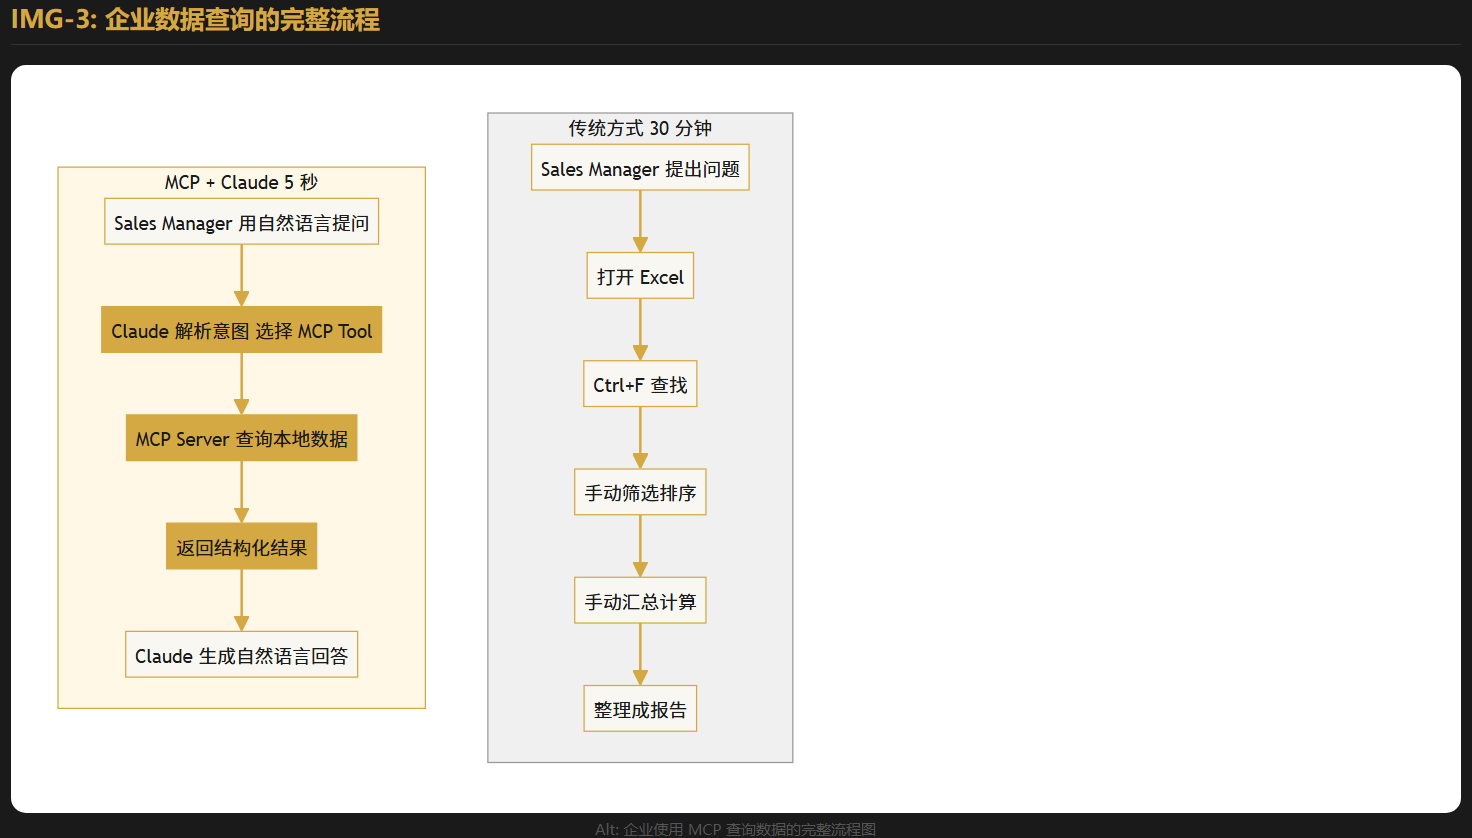Image resolution: width=1472 pixels, height=838 pixels.
Task: Click the arrow below Sales Manager 用自然语言提问
Action: click(x=241, y=275)
